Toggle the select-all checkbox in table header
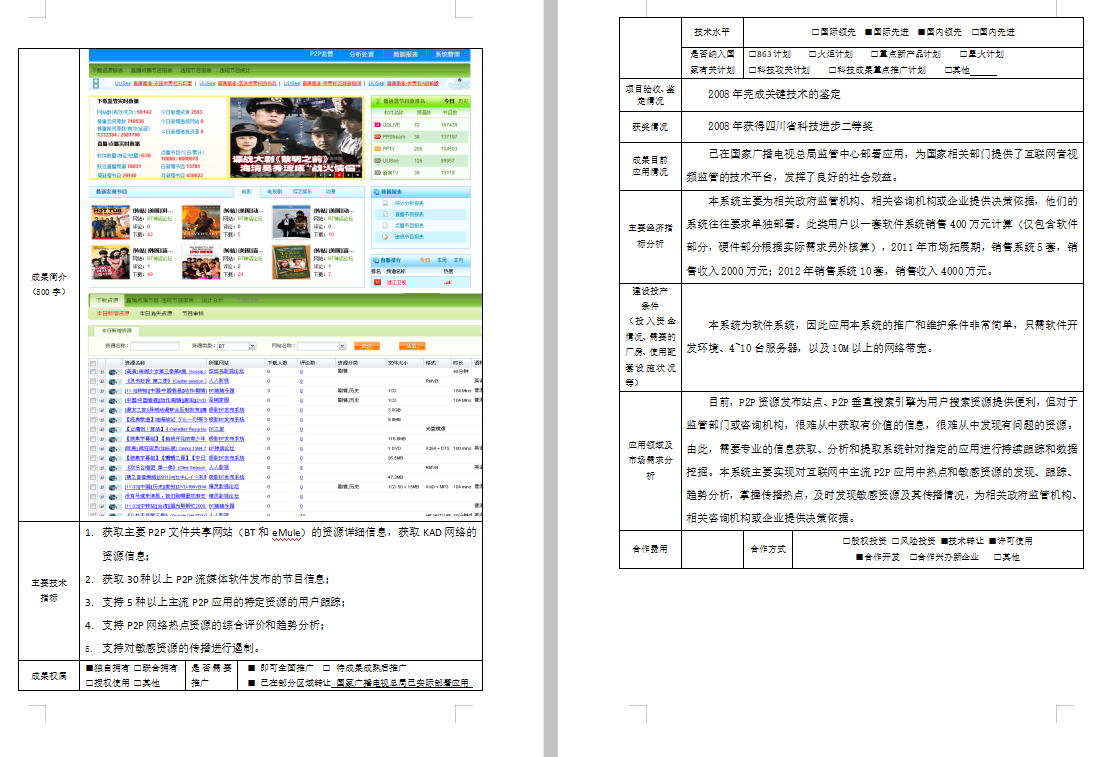 (93, 361)
